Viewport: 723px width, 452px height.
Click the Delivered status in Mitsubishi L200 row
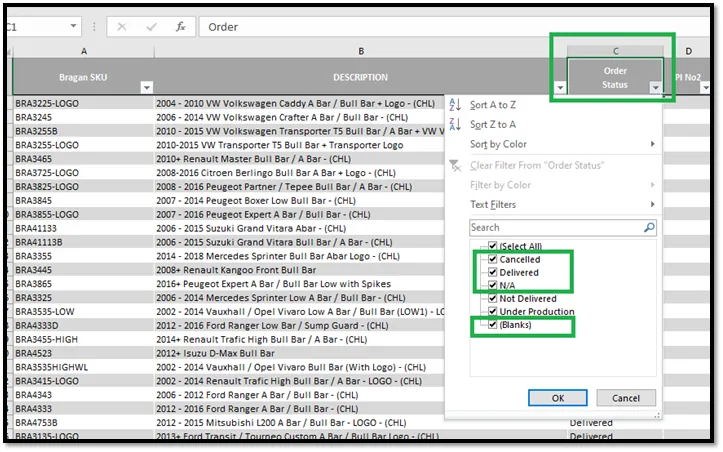point(591,422)
